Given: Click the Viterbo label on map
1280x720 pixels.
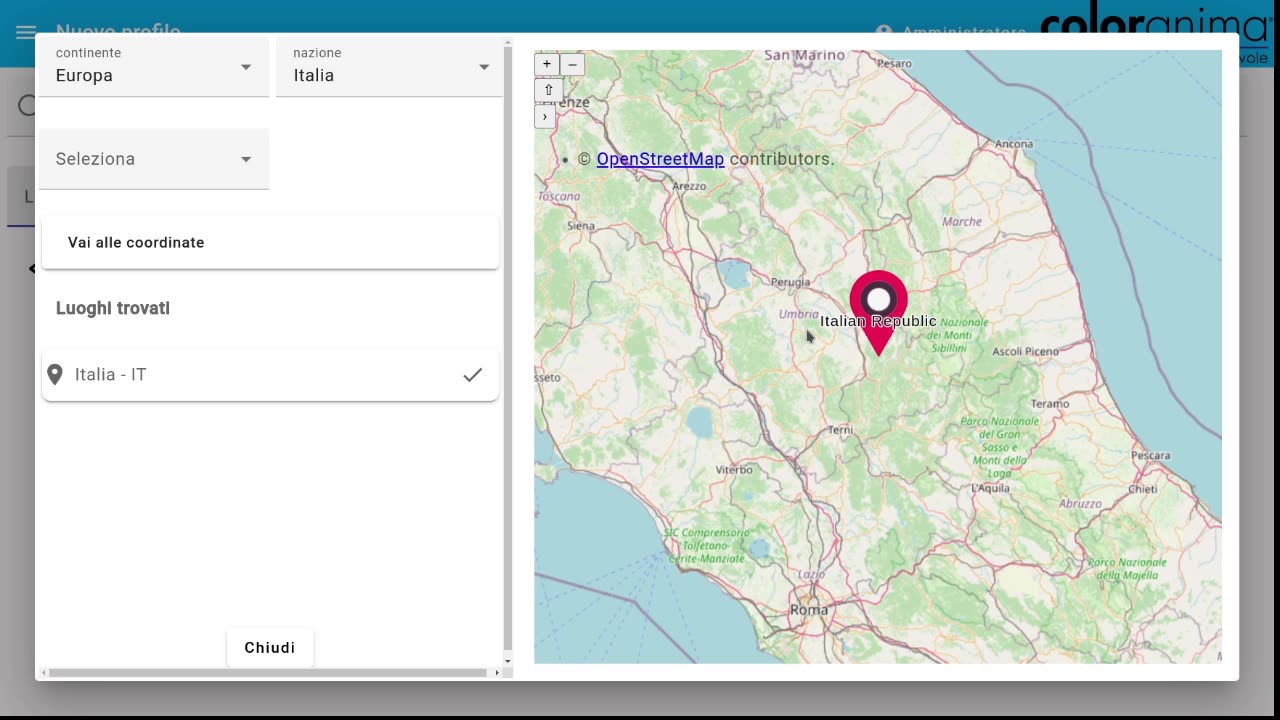Looking at the screenshot, I should tap(734, 470).
